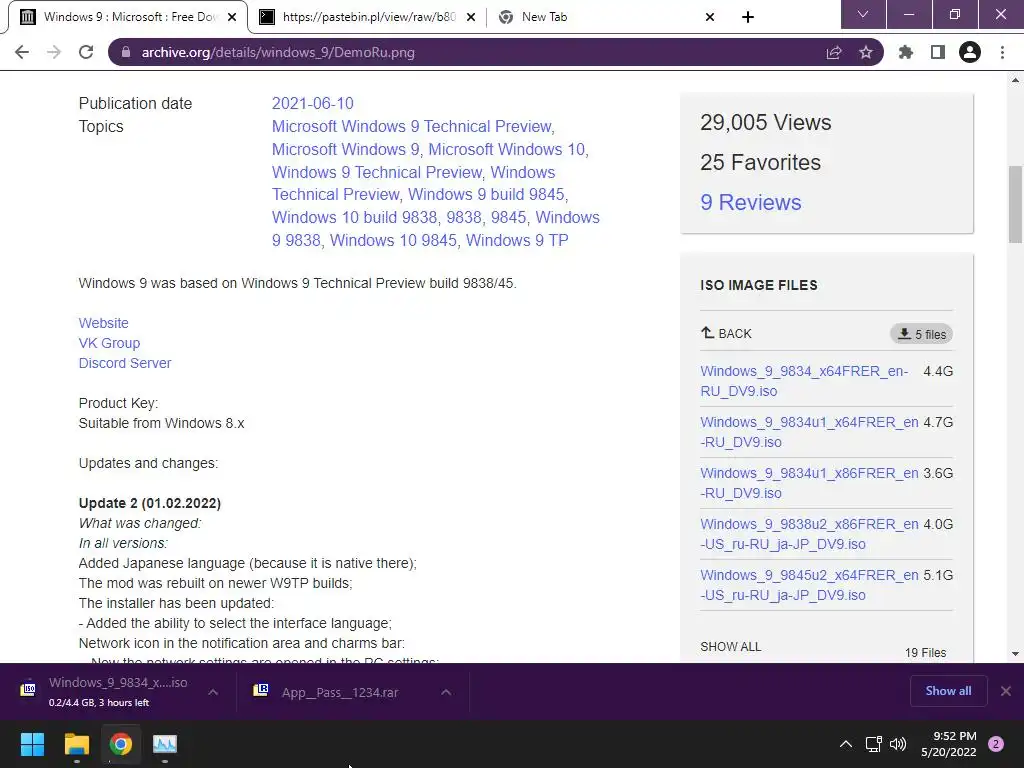Click the browser forward arrow
The image size is (1024, 768).
coord(54,52)
